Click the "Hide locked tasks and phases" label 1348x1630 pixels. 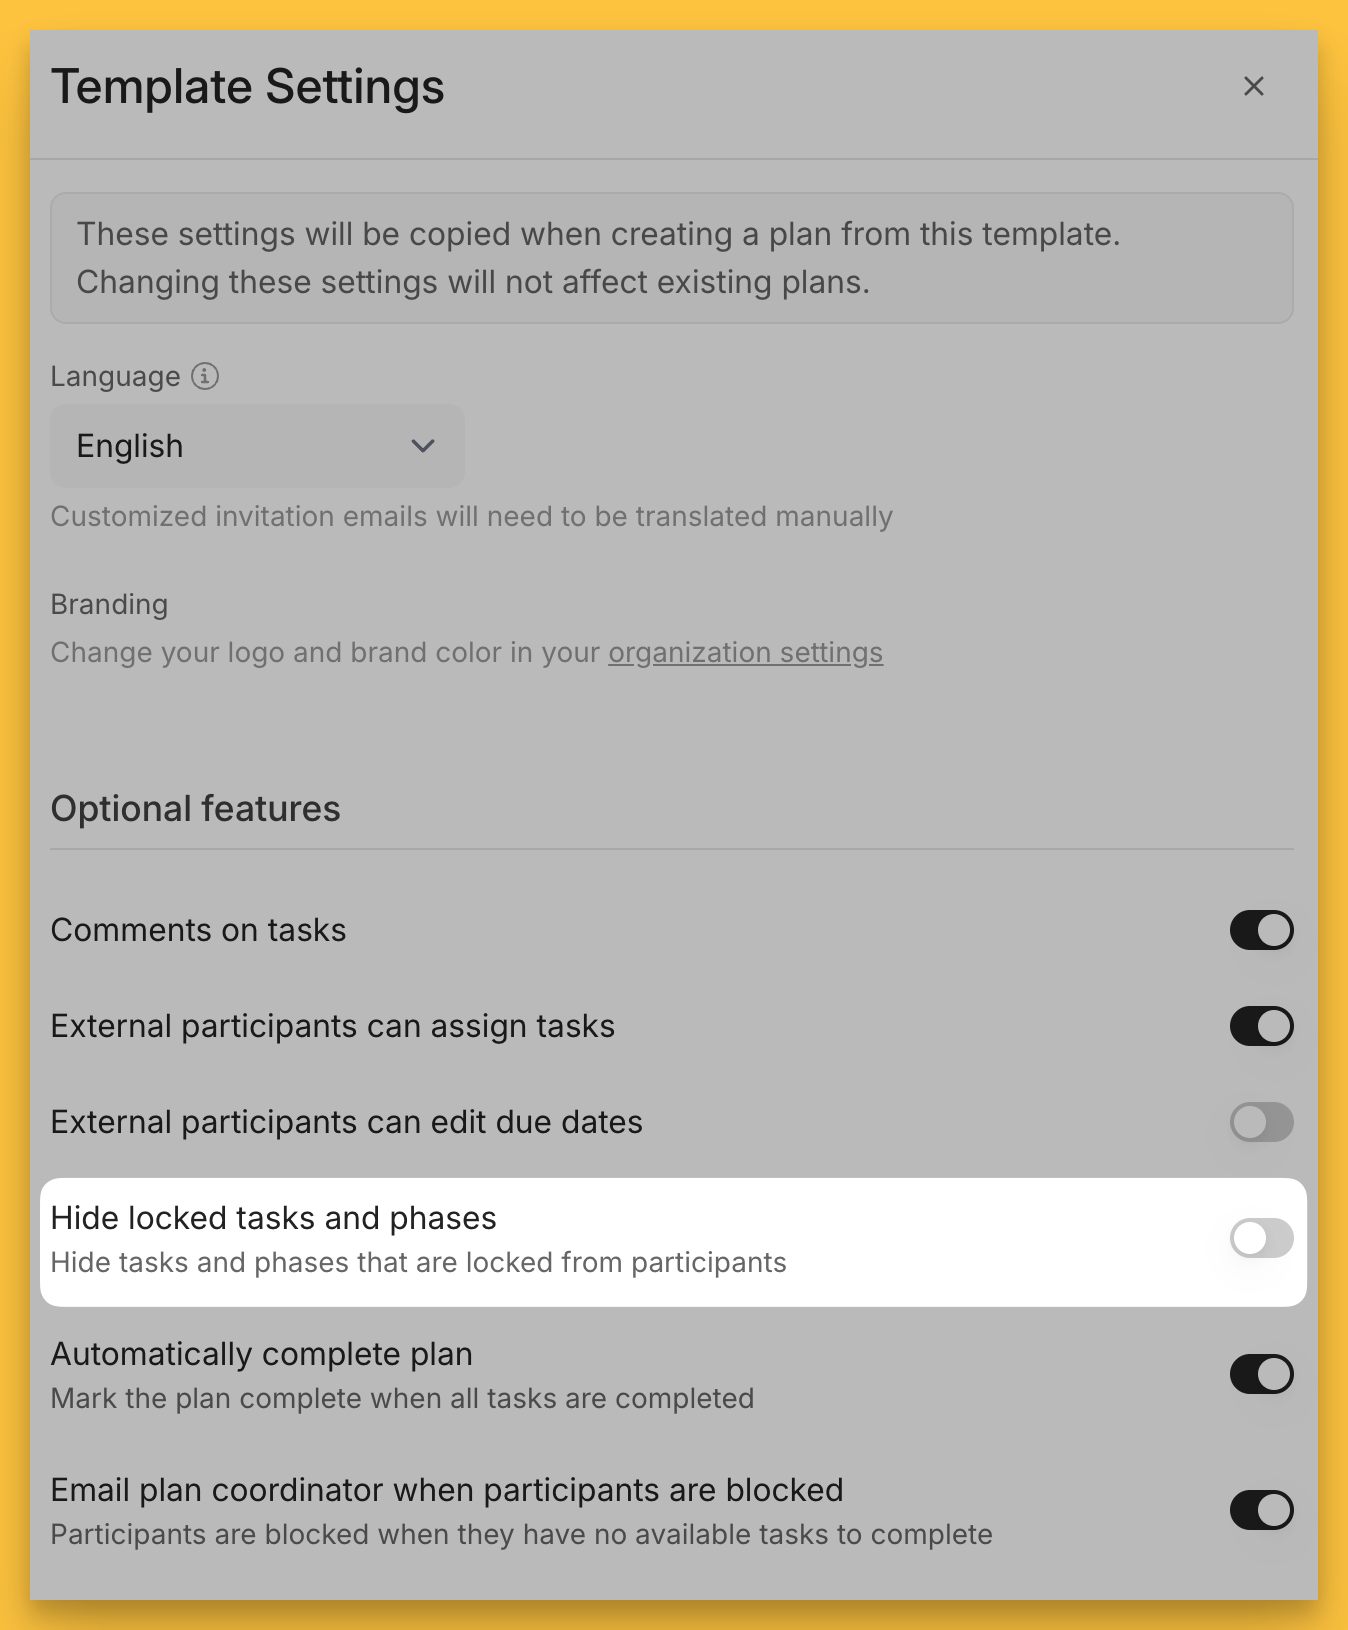tap(273, 1218)
